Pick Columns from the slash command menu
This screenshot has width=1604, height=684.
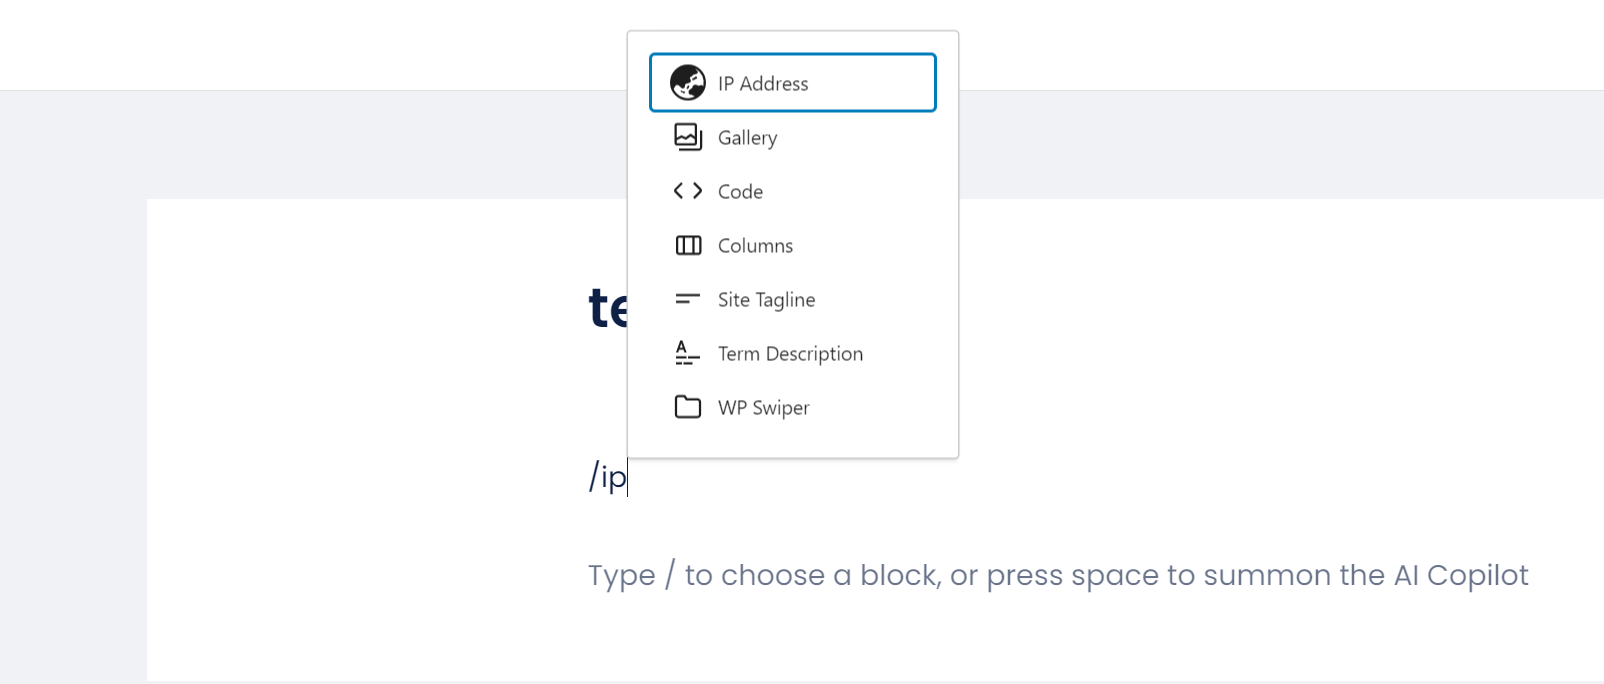coord(793,245)
